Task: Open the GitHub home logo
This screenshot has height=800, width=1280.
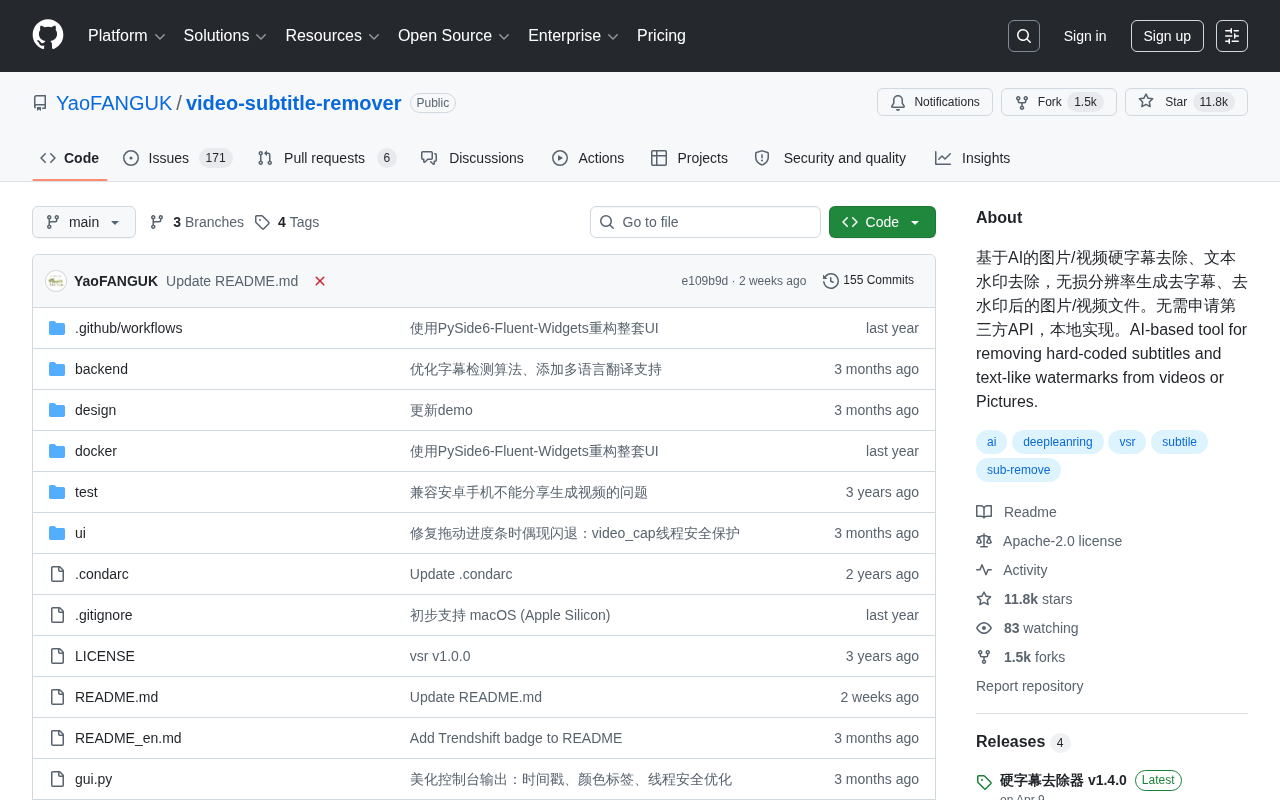Action: coord(48,35)
